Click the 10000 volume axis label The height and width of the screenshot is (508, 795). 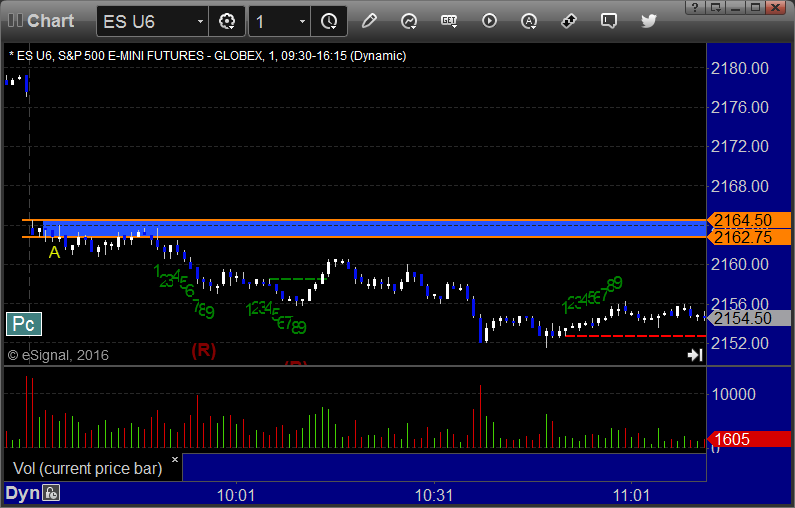(734, 394)
